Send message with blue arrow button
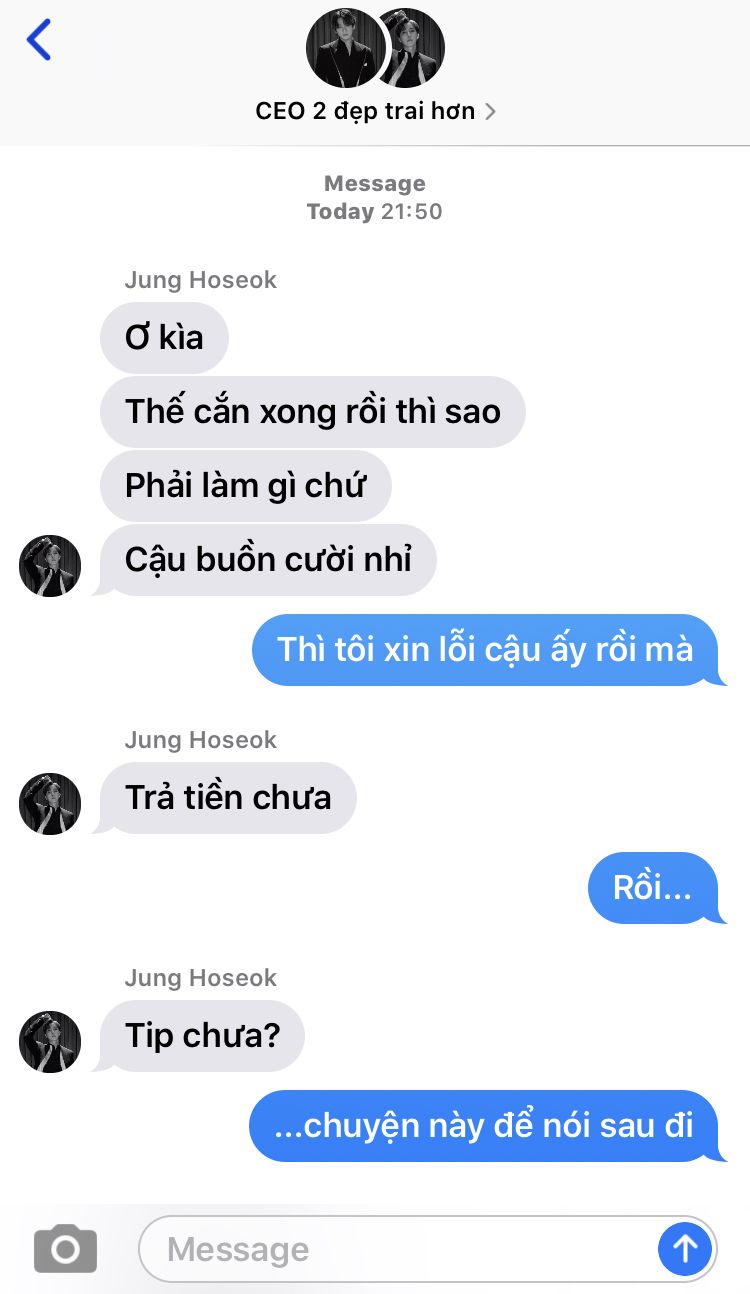Screen dimensions: 750x1294 tap(685, 1248)
